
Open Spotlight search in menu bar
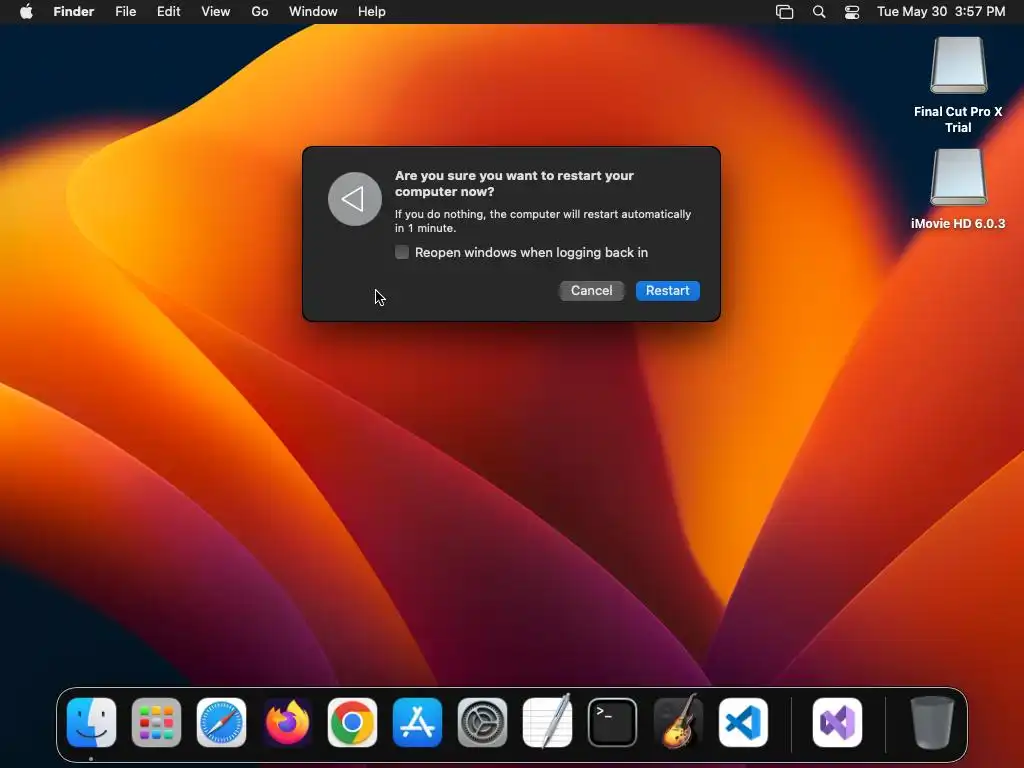(819, 12)
